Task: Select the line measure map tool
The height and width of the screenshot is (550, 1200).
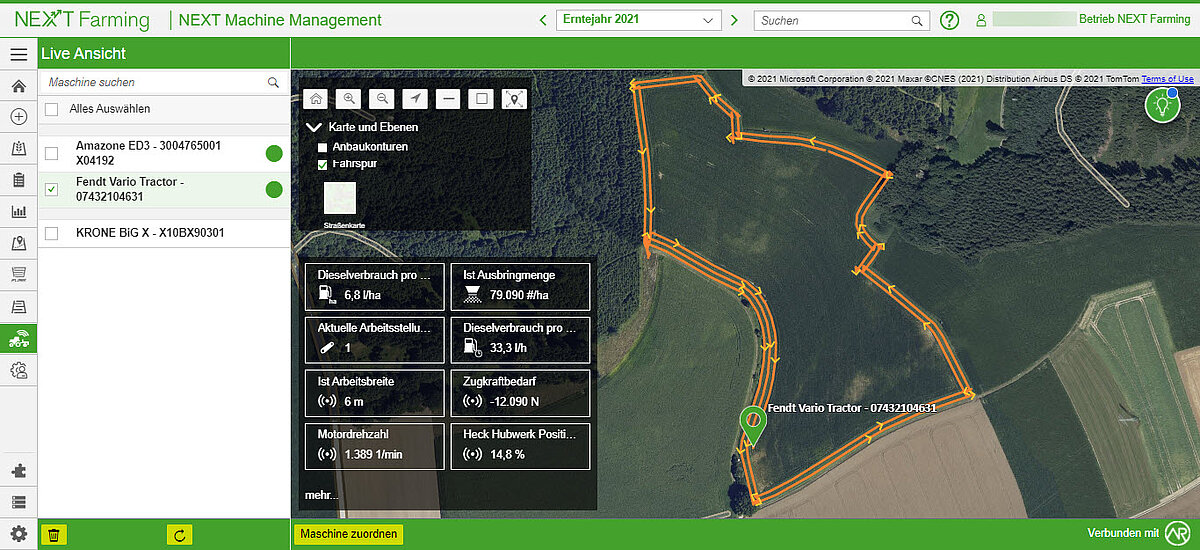Action: click(x=448, y=98)
